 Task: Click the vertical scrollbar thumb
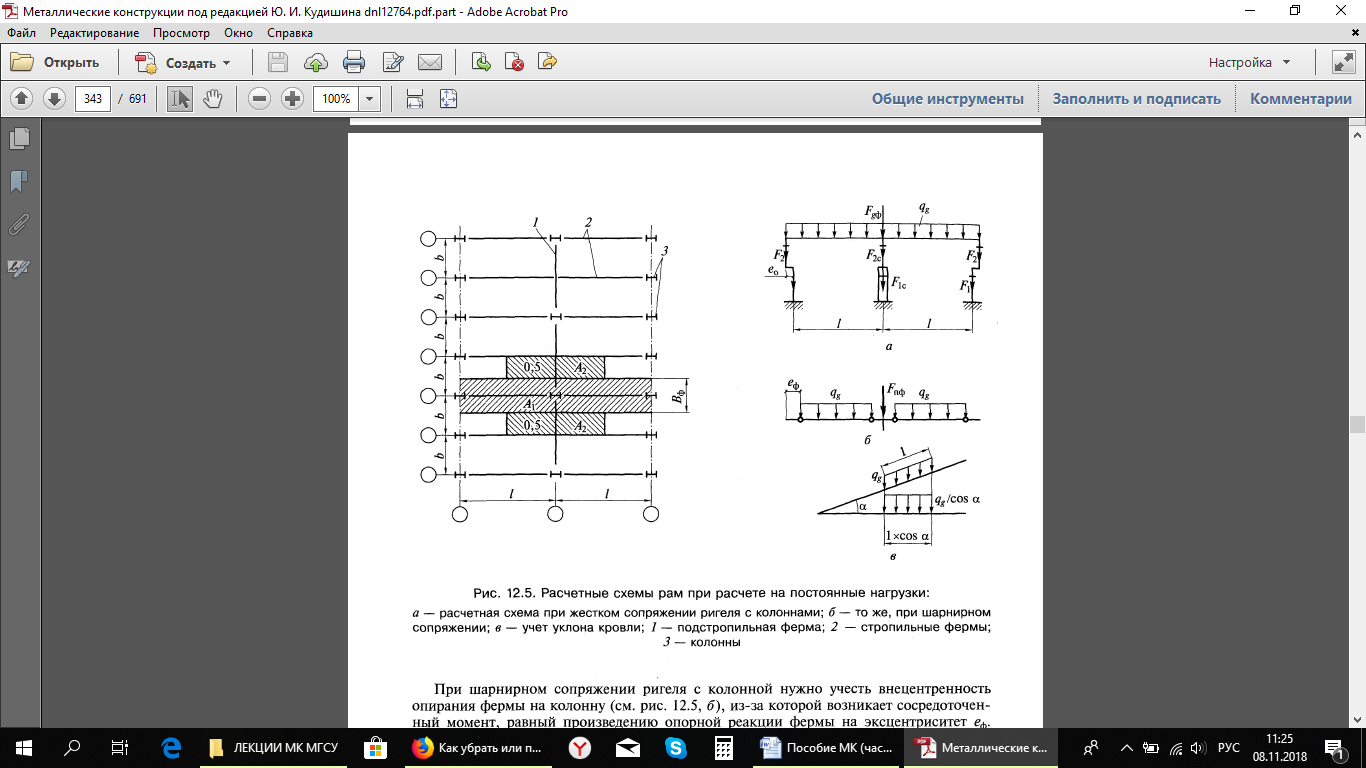pos(1357,424)
